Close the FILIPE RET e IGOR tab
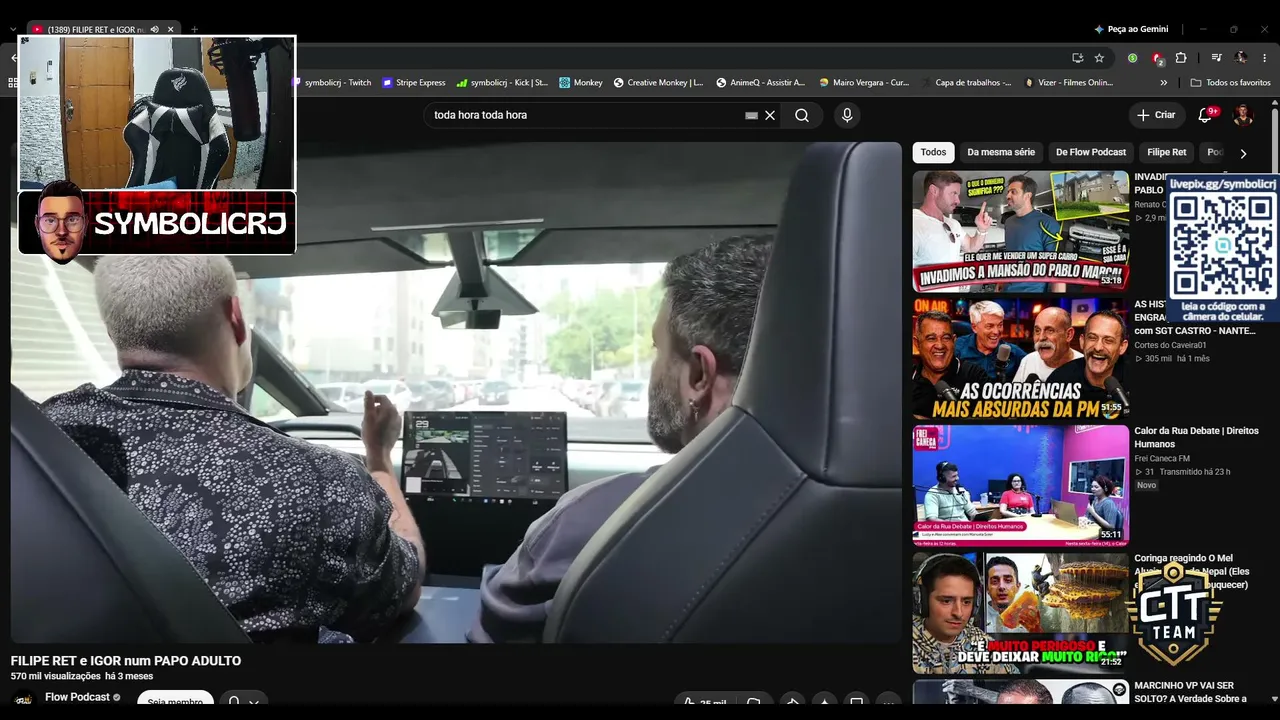The image size is (1280, 720). pos(171,30)
